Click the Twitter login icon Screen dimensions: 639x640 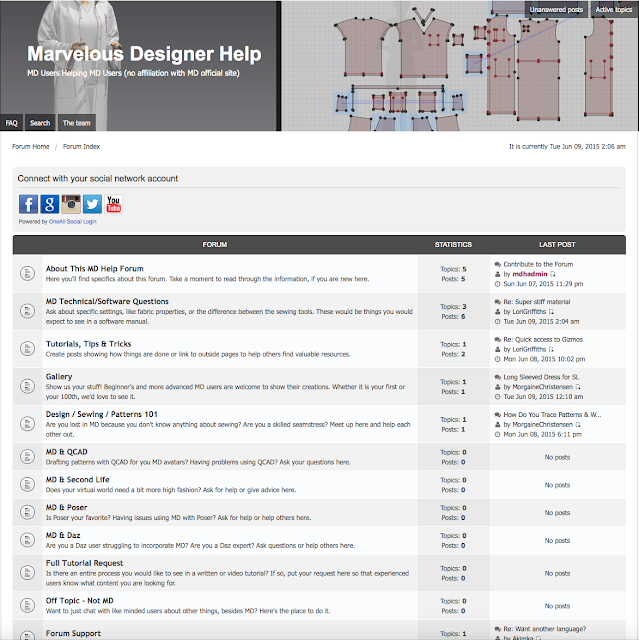pos(92,204)
